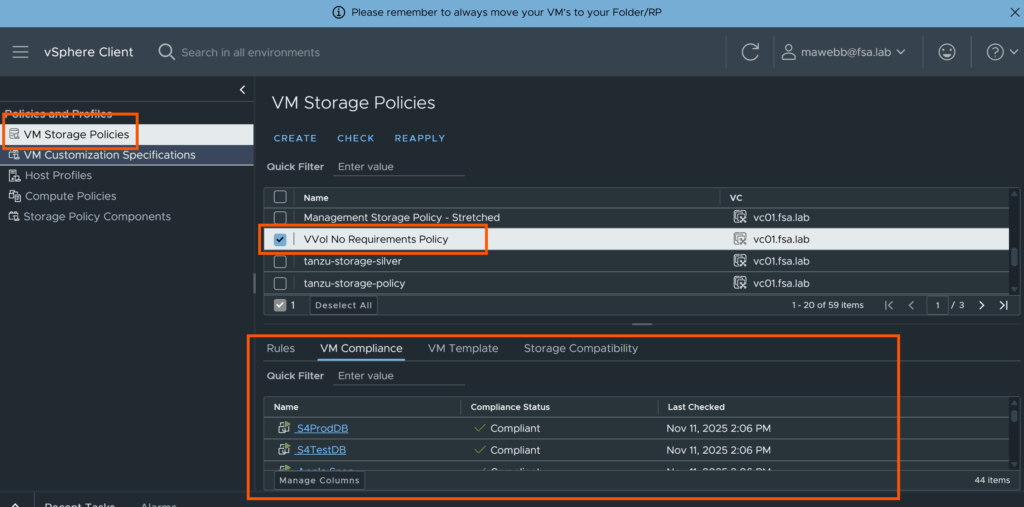The image size is (1024, 507).
Task: Uncheck VVol No Requirements Policy checkbox
Action: click(x=280, y=240)
